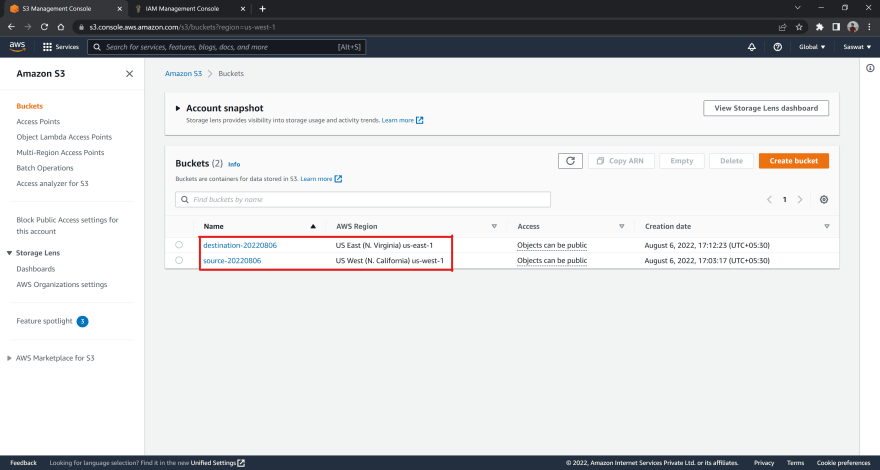Open the Chrome profile avatar

click(852, 27)
